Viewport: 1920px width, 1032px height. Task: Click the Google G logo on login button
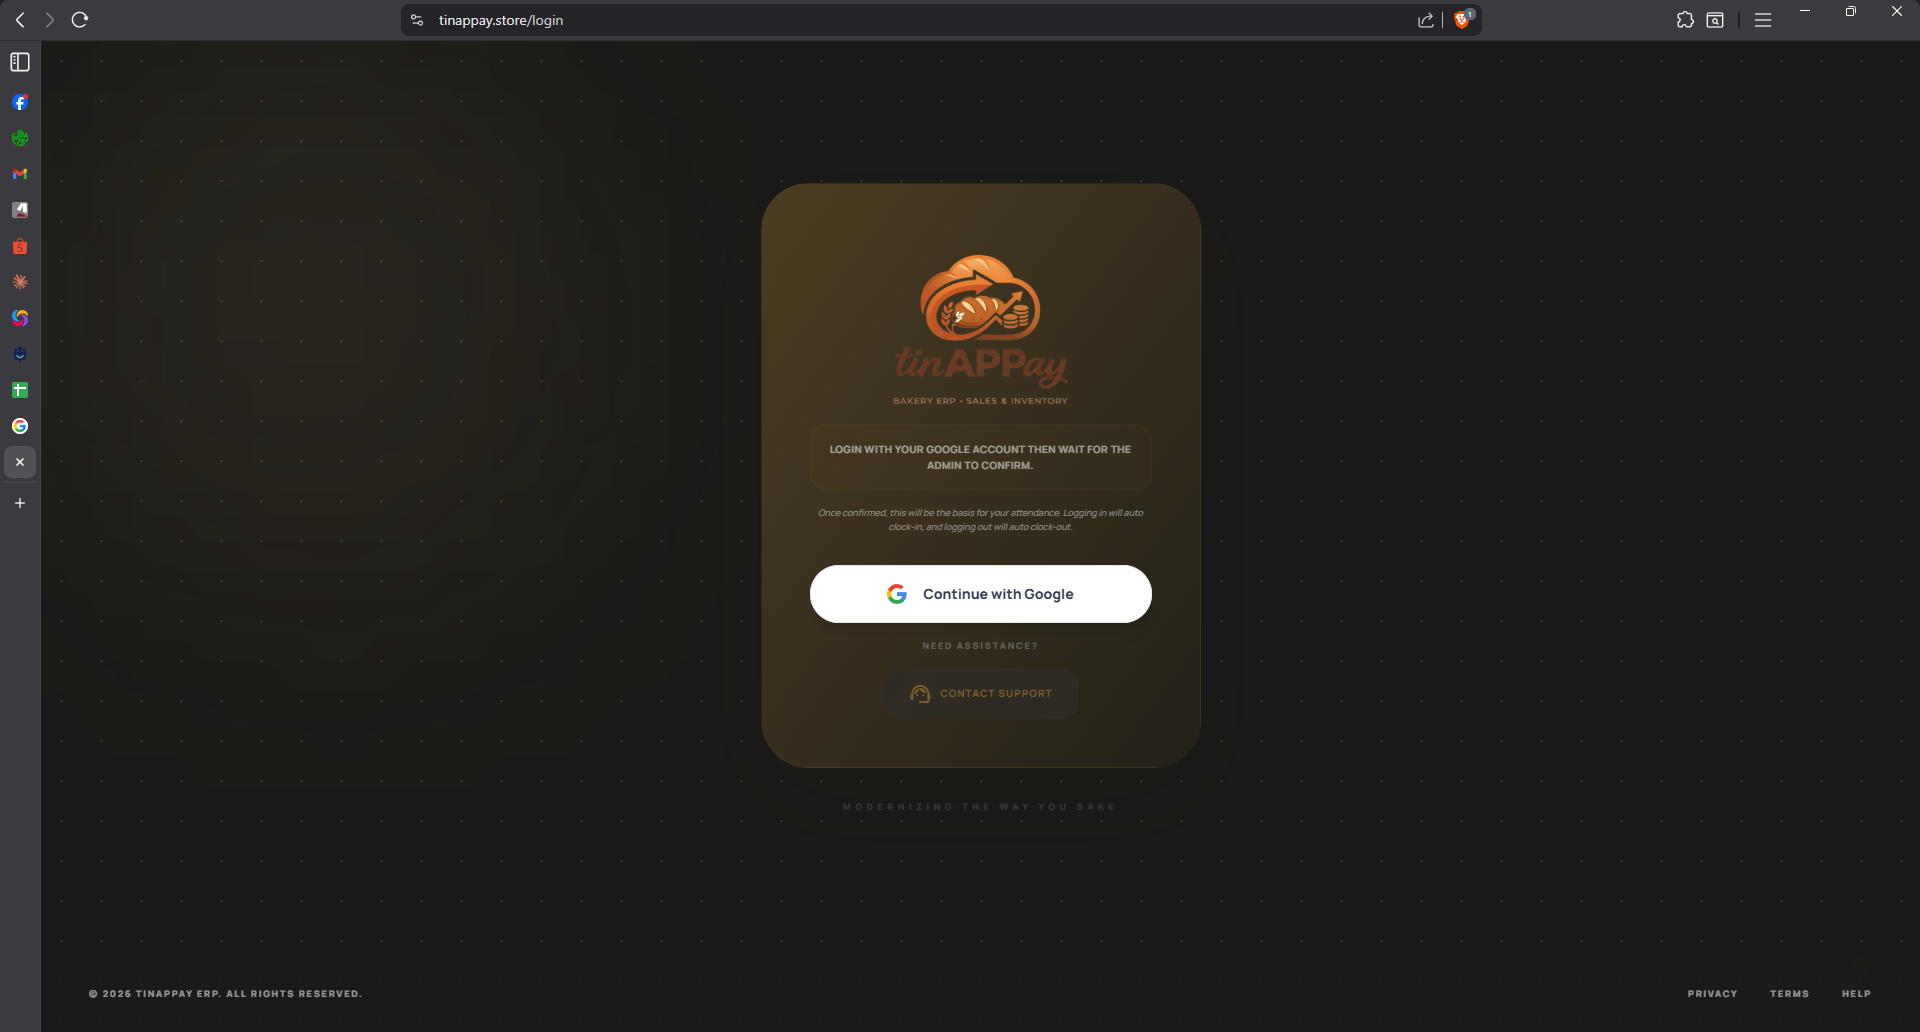click(x=897, y=594)
